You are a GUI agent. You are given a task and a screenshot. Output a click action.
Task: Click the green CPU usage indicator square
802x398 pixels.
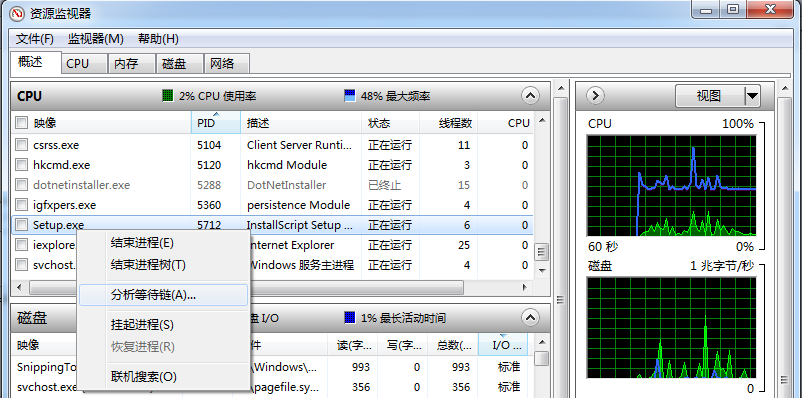tap(168, 96)
